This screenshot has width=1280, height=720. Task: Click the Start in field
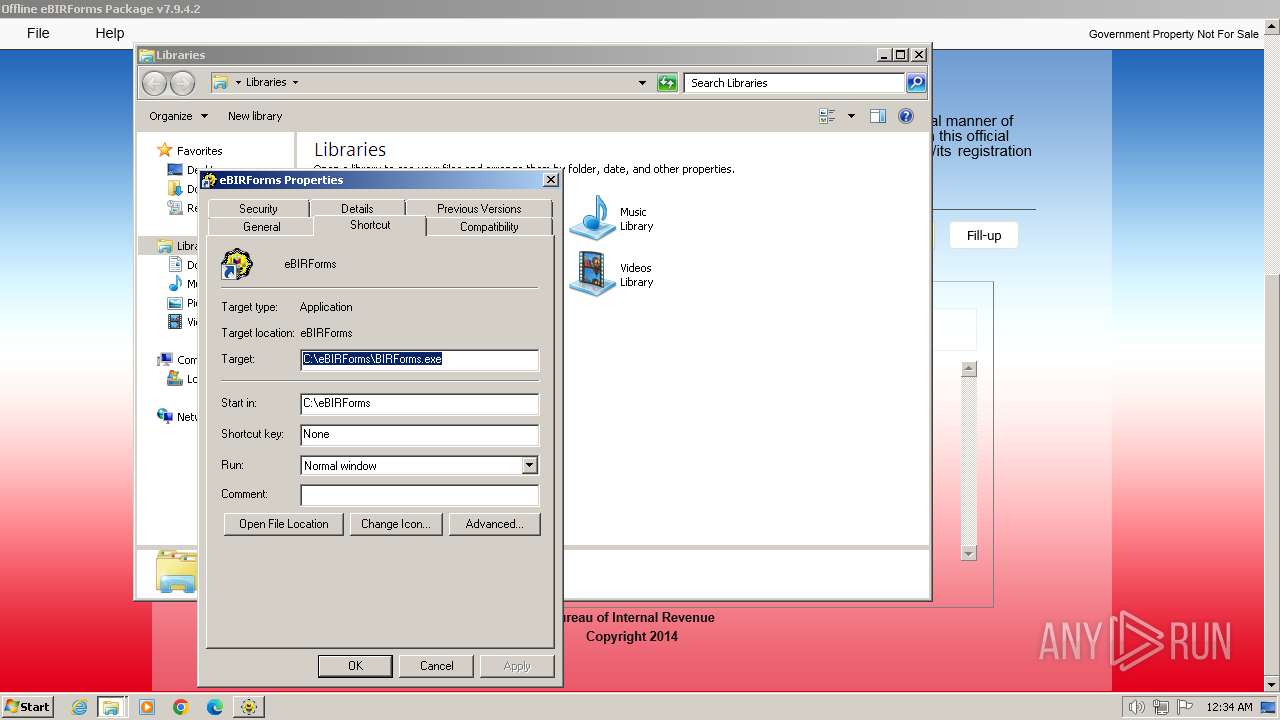click(x=419, y=403)
